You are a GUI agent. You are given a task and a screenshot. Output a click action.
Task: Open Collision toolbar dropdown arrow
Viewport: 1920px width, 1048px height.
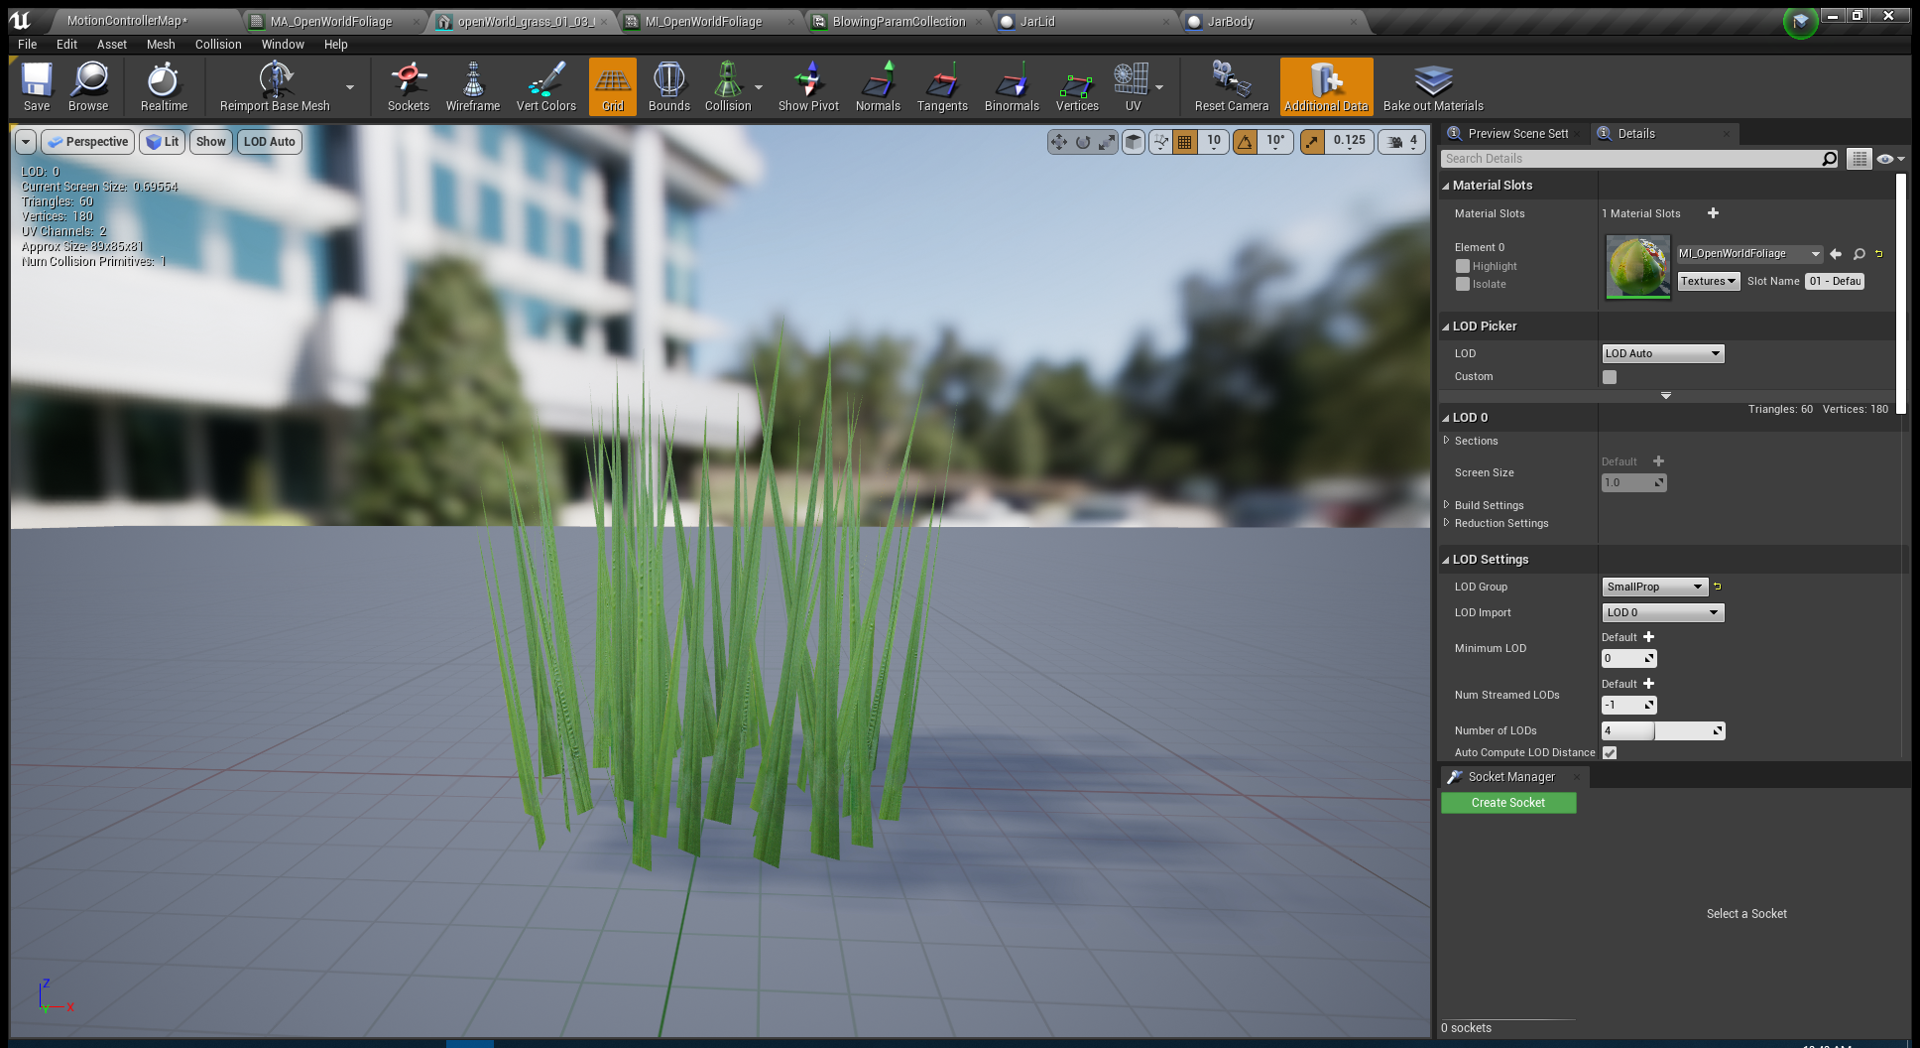point(759,87)
